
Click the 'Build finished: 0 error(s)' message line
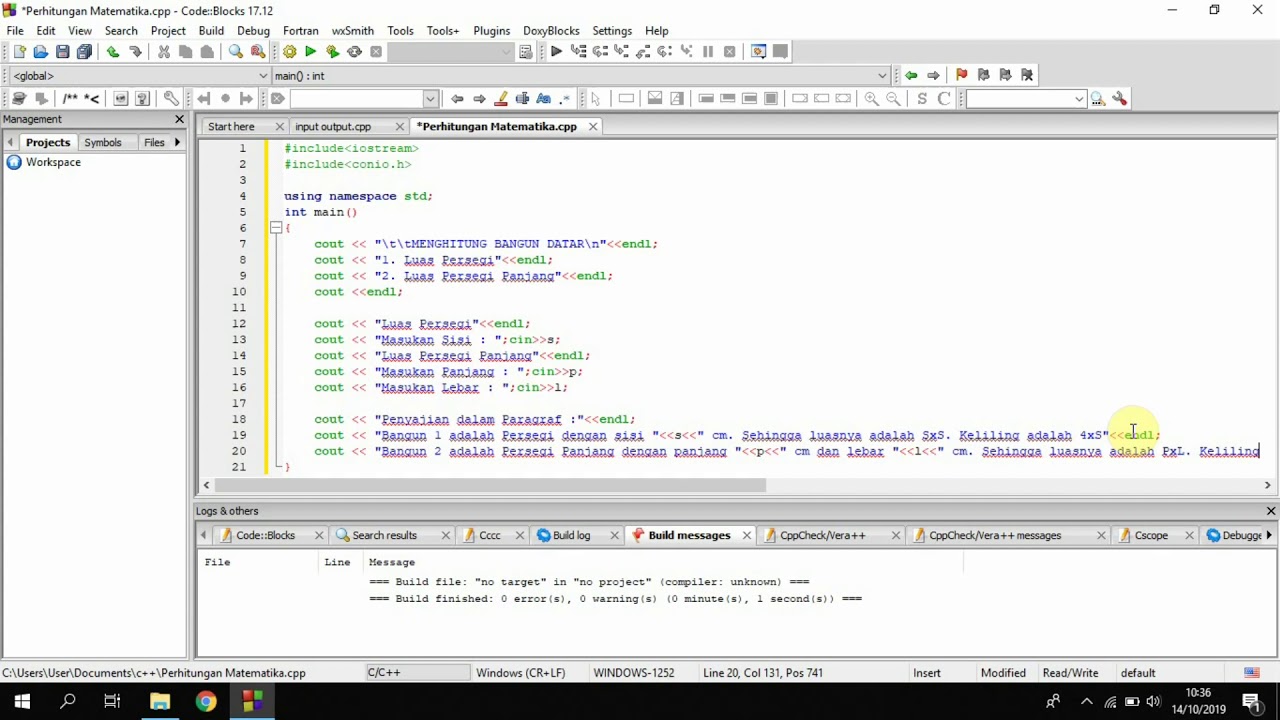615,599
